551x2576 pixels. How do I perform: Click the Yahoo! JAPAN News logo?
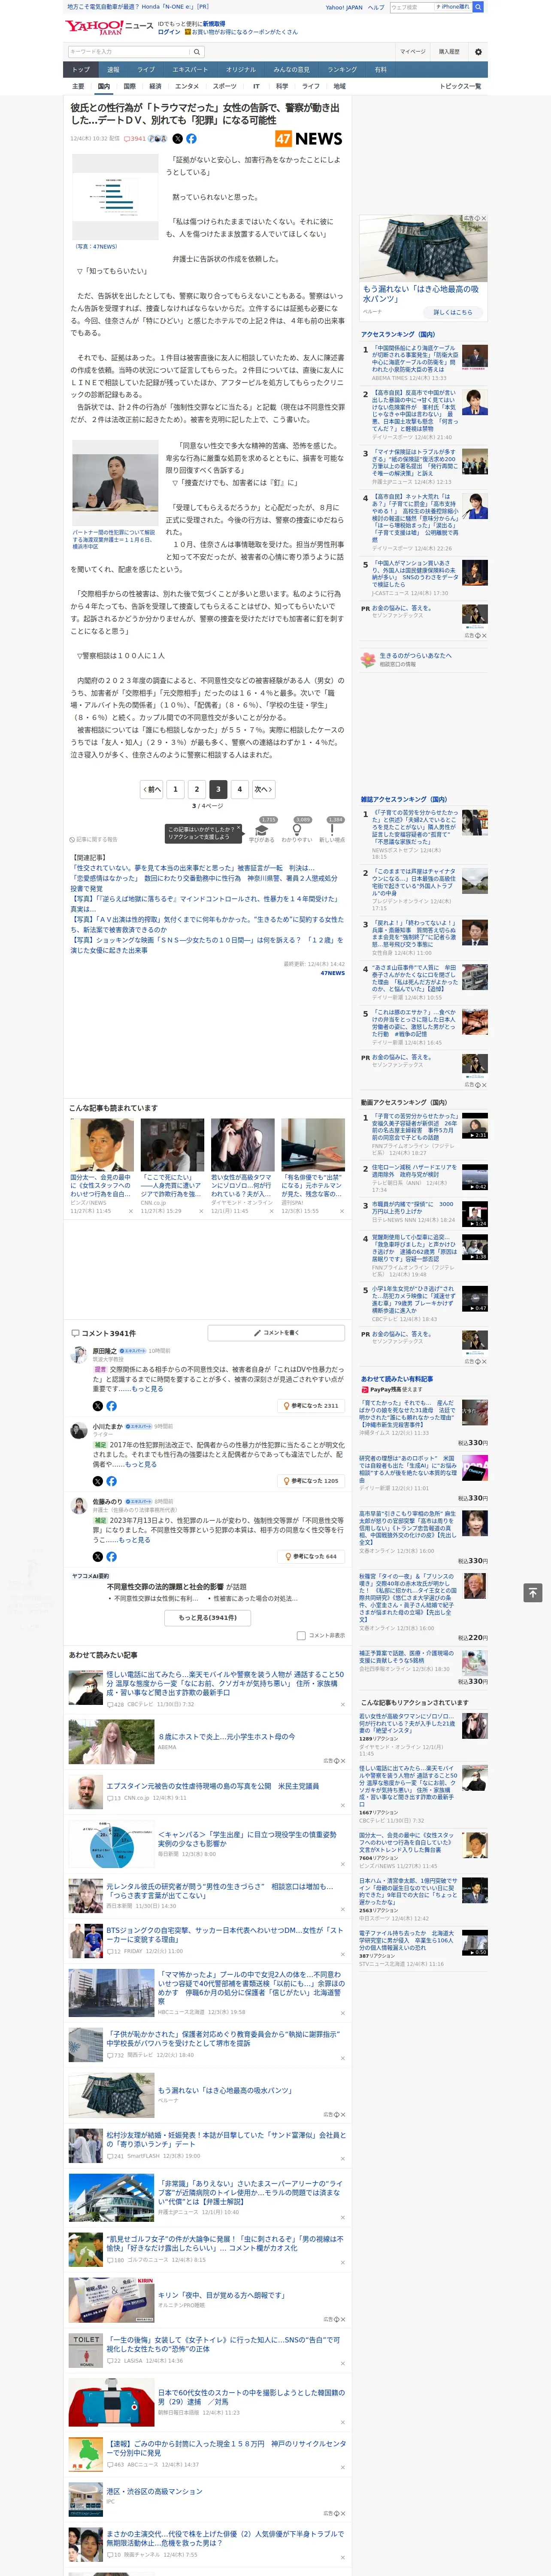coord(109,27)
